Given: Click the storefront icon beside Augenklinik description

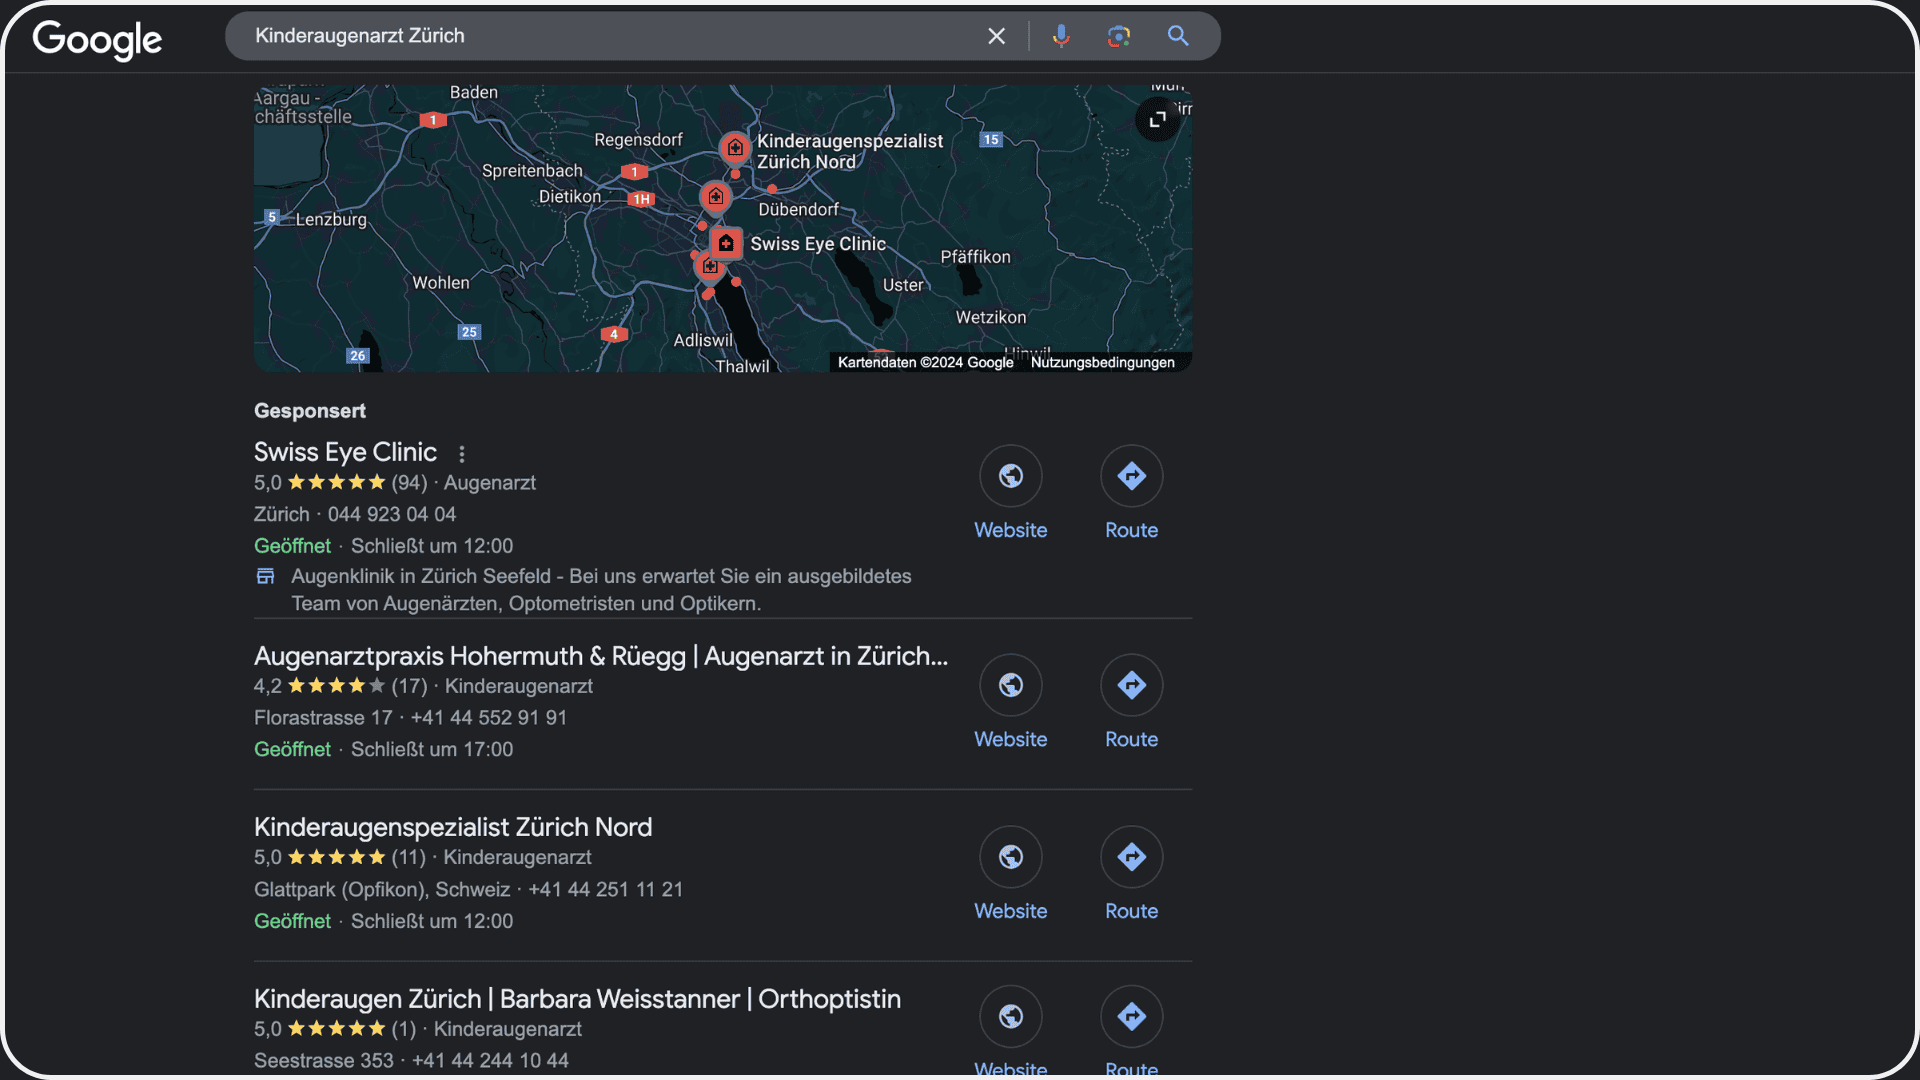Looking at the screenshot, I should click(x=265, y=576).
